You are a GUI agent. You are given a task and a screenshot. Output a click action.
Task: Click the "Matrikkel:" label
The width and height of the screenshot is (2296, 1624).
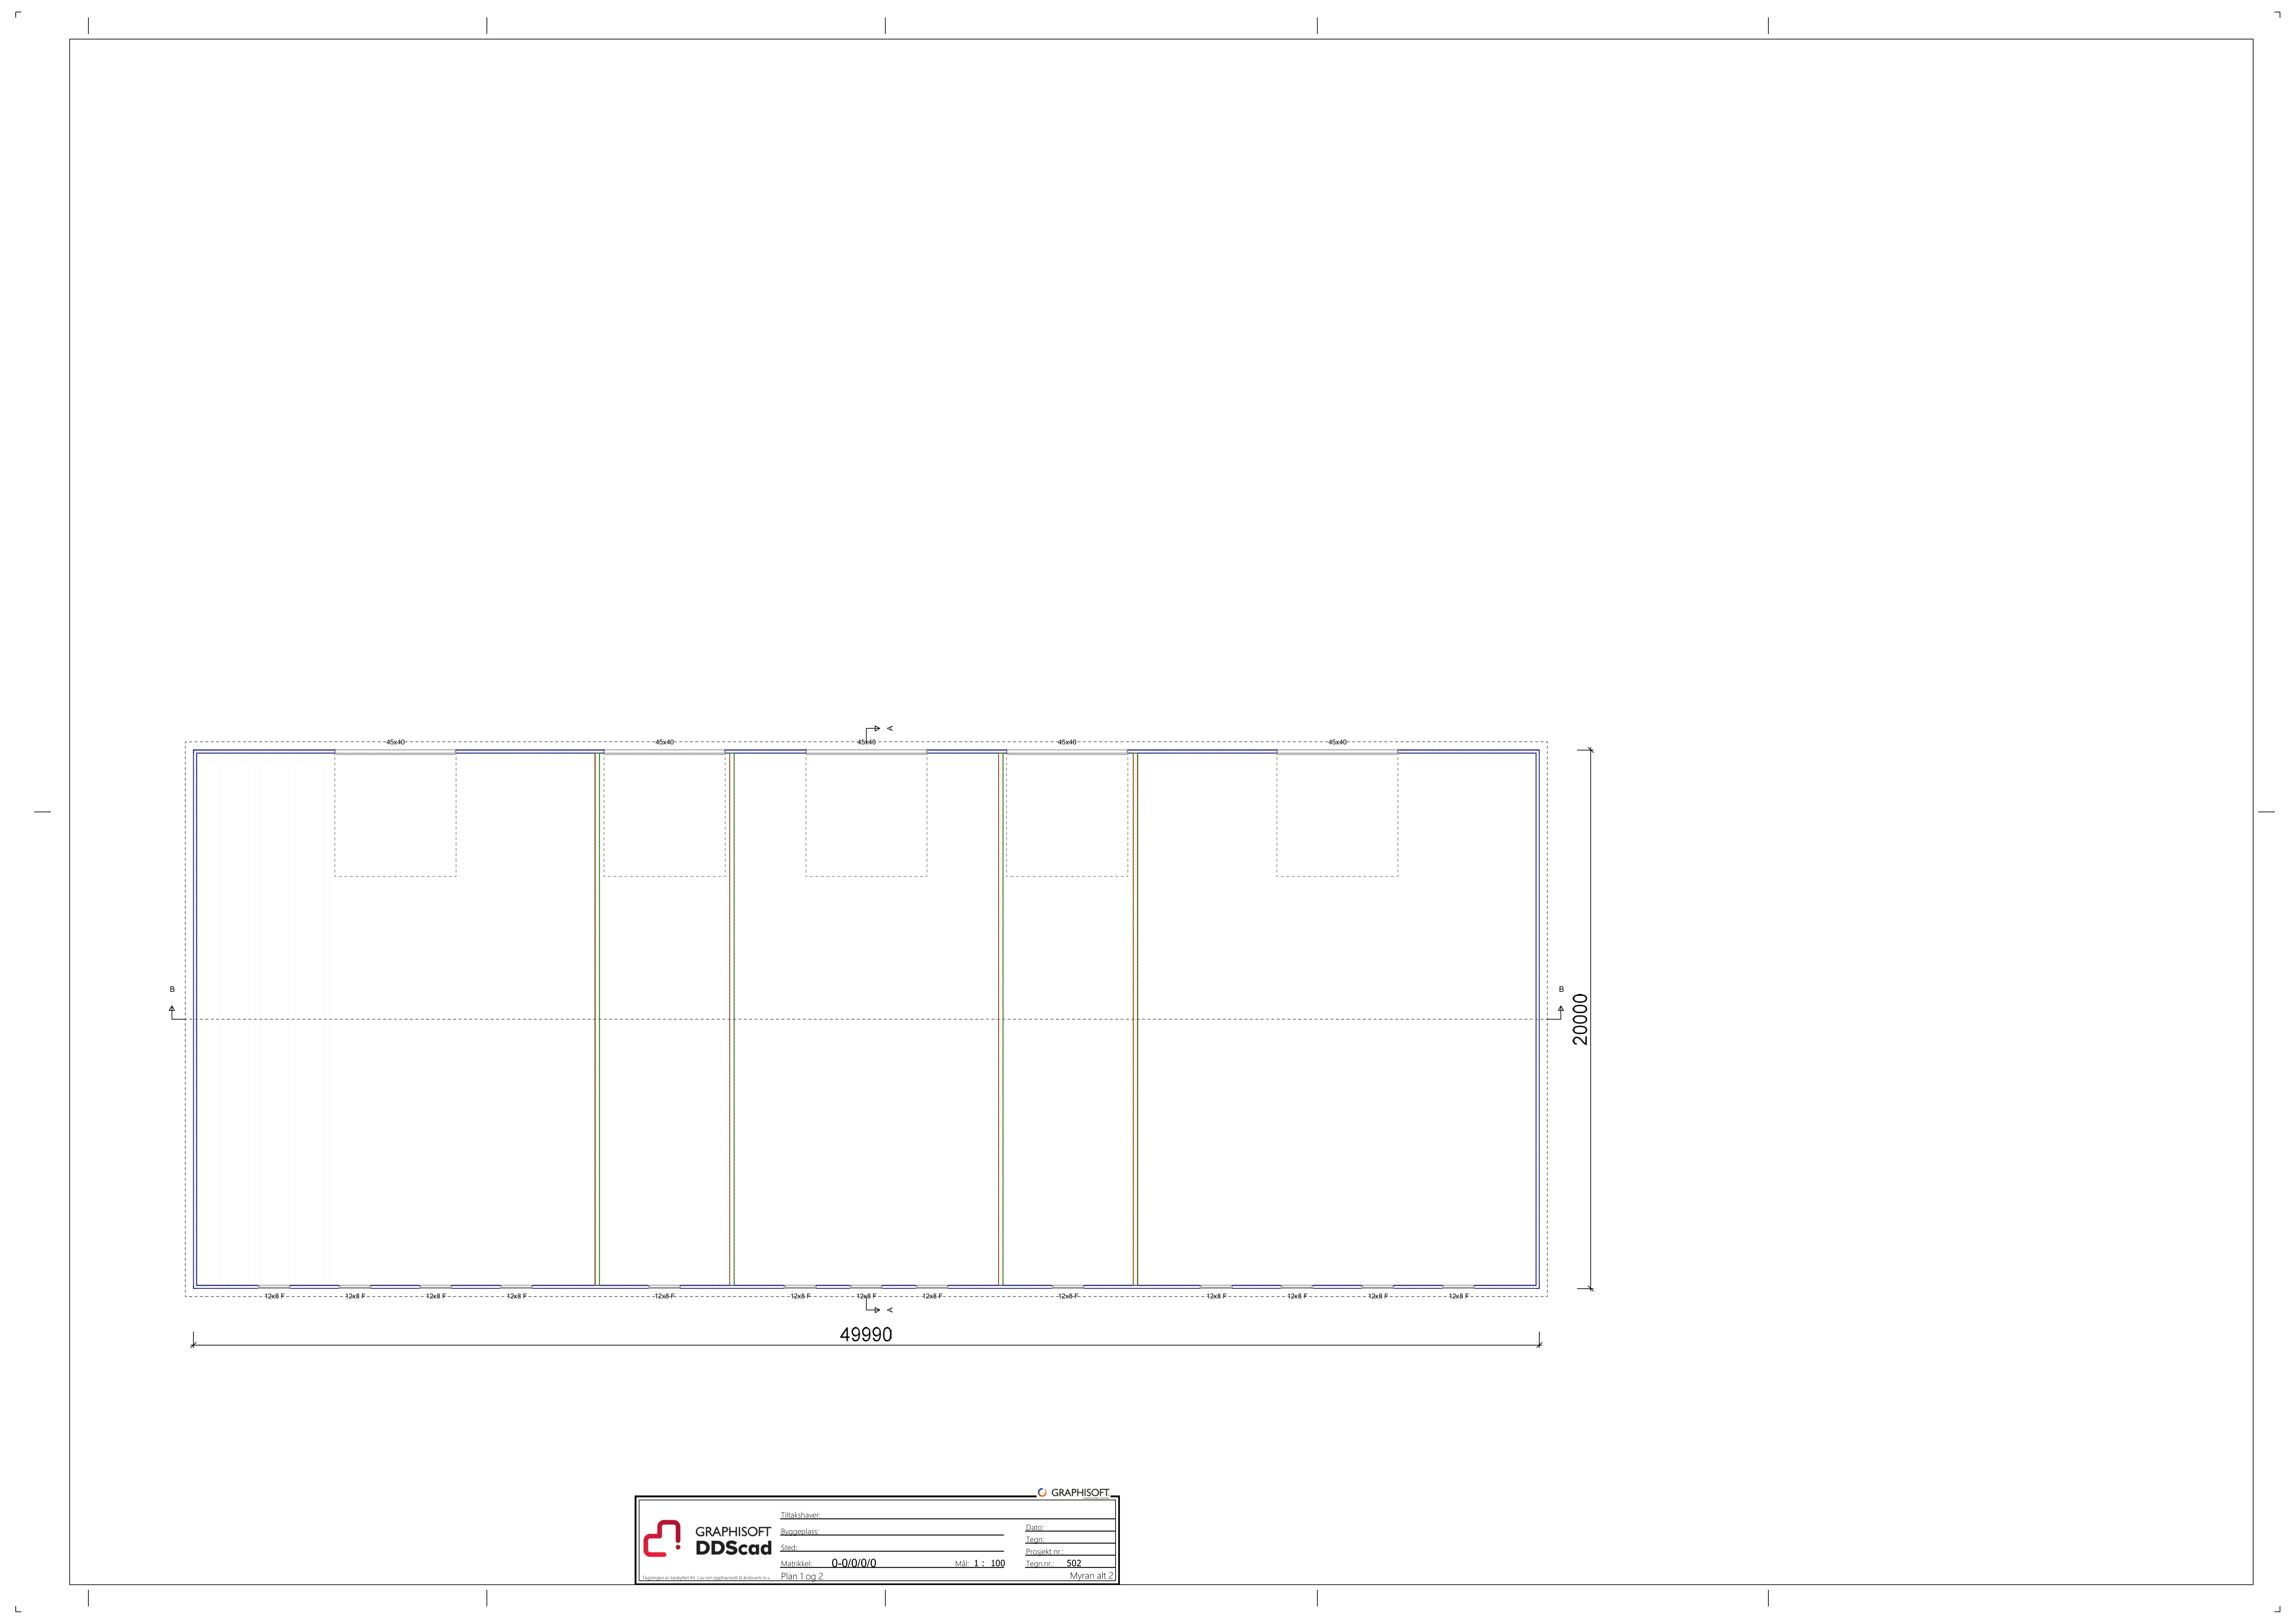pyautogui.click(x=796, y=1564)
